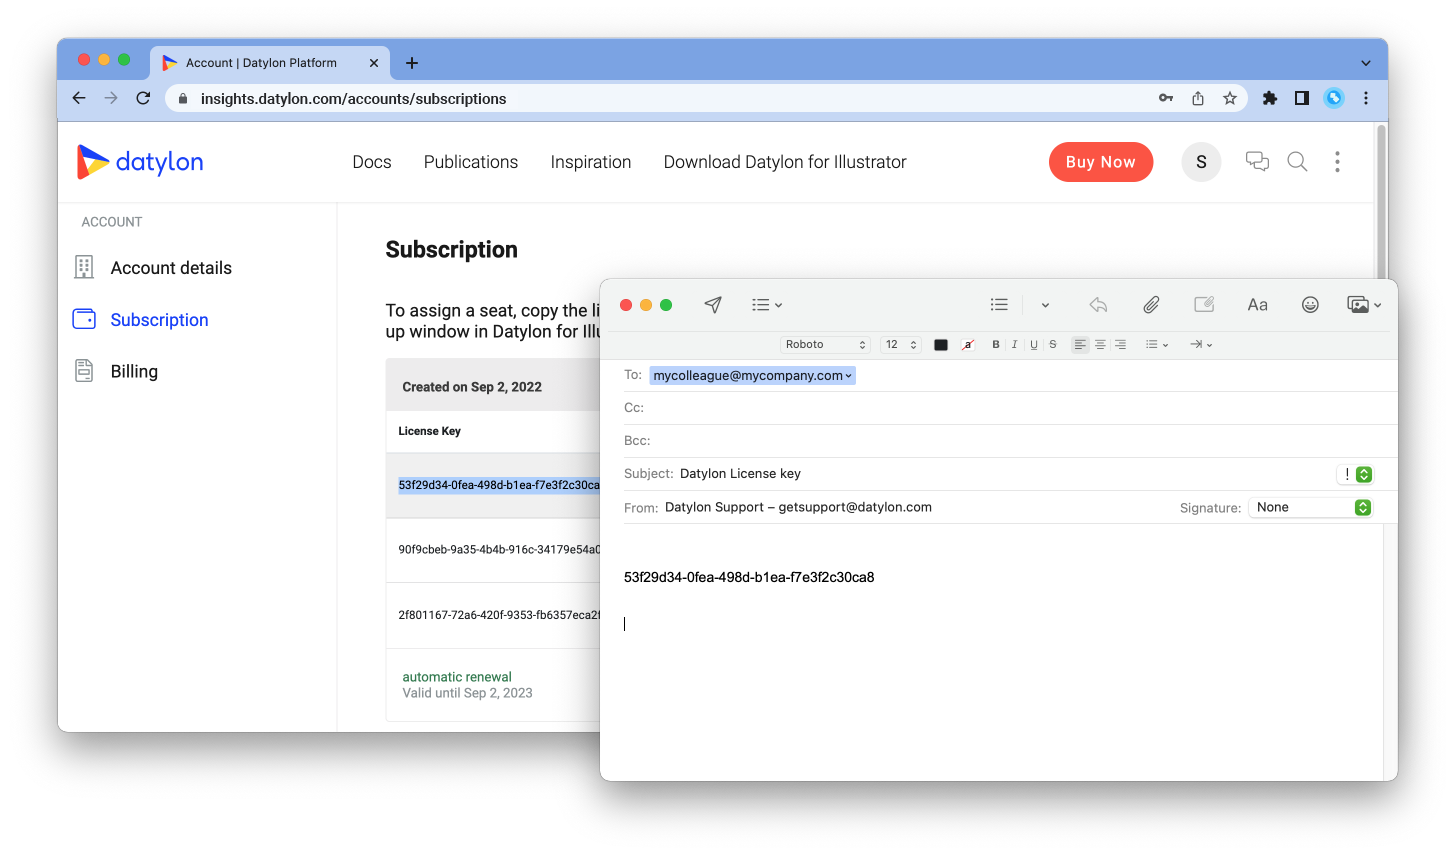Attach a file with the paperclip icon
Screen dimensions: 1454x855
[1151, 305]
